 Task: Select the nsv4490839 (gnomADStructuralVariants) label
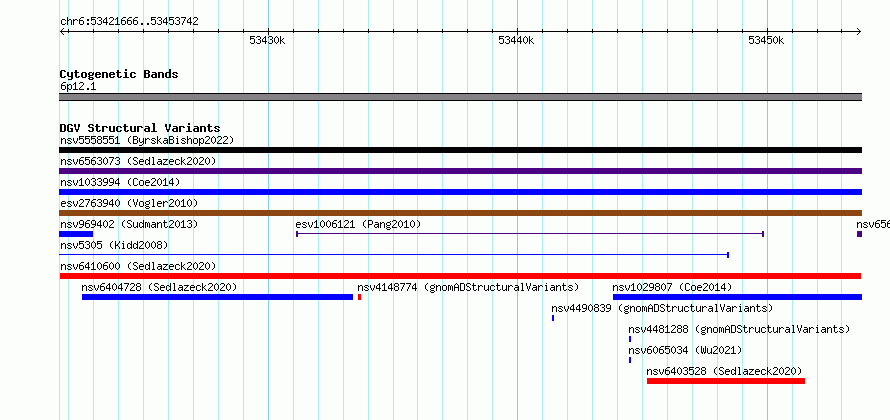pyautogui.click(x=662, y=308)
